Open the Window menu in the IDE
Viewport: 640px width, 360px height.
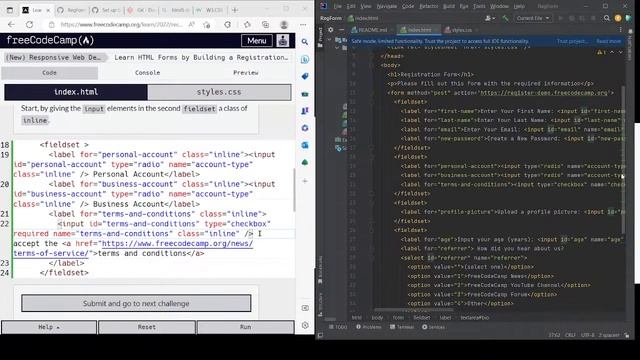(x=499, y=6)
